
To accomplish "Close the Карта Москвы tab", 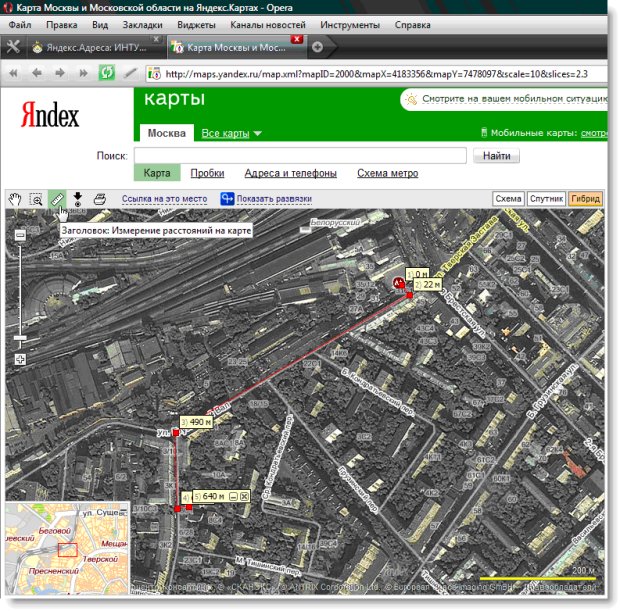I will pyautogui.click(x=297, y=39).
